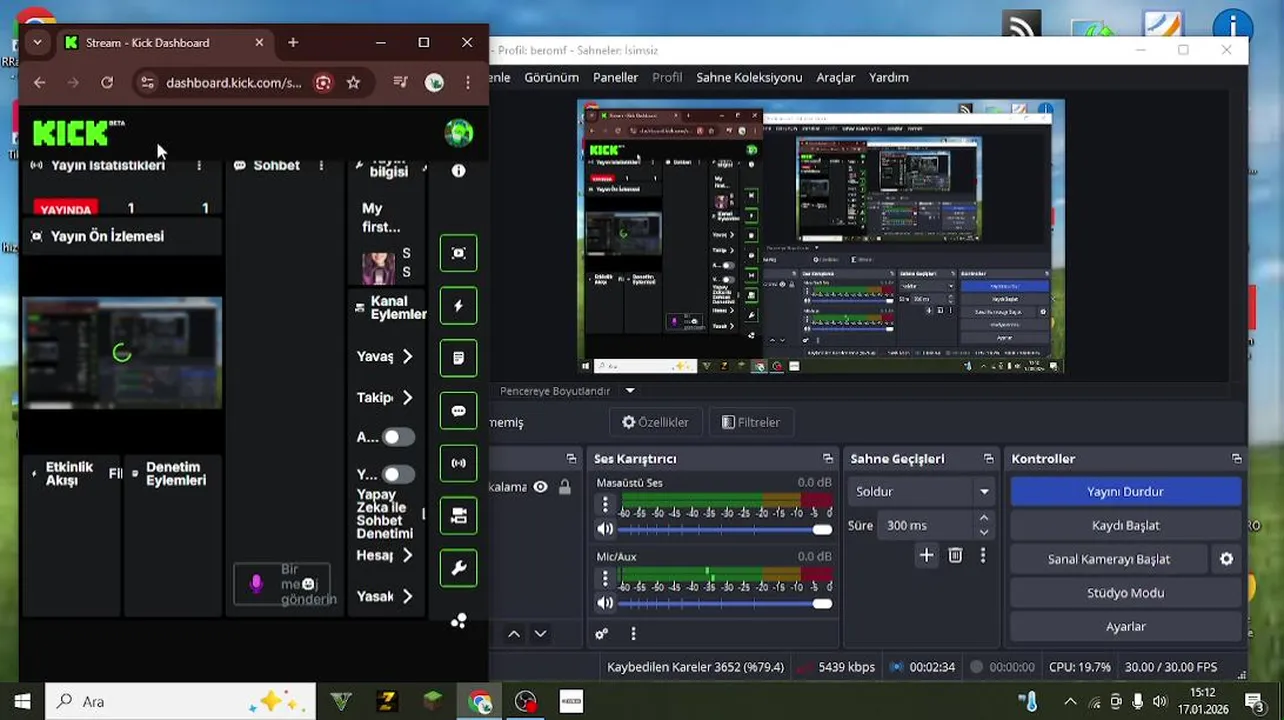The image size is (1284, 720).
Task: Open OBS Ayarlar button
Action: pos(1126,627)
